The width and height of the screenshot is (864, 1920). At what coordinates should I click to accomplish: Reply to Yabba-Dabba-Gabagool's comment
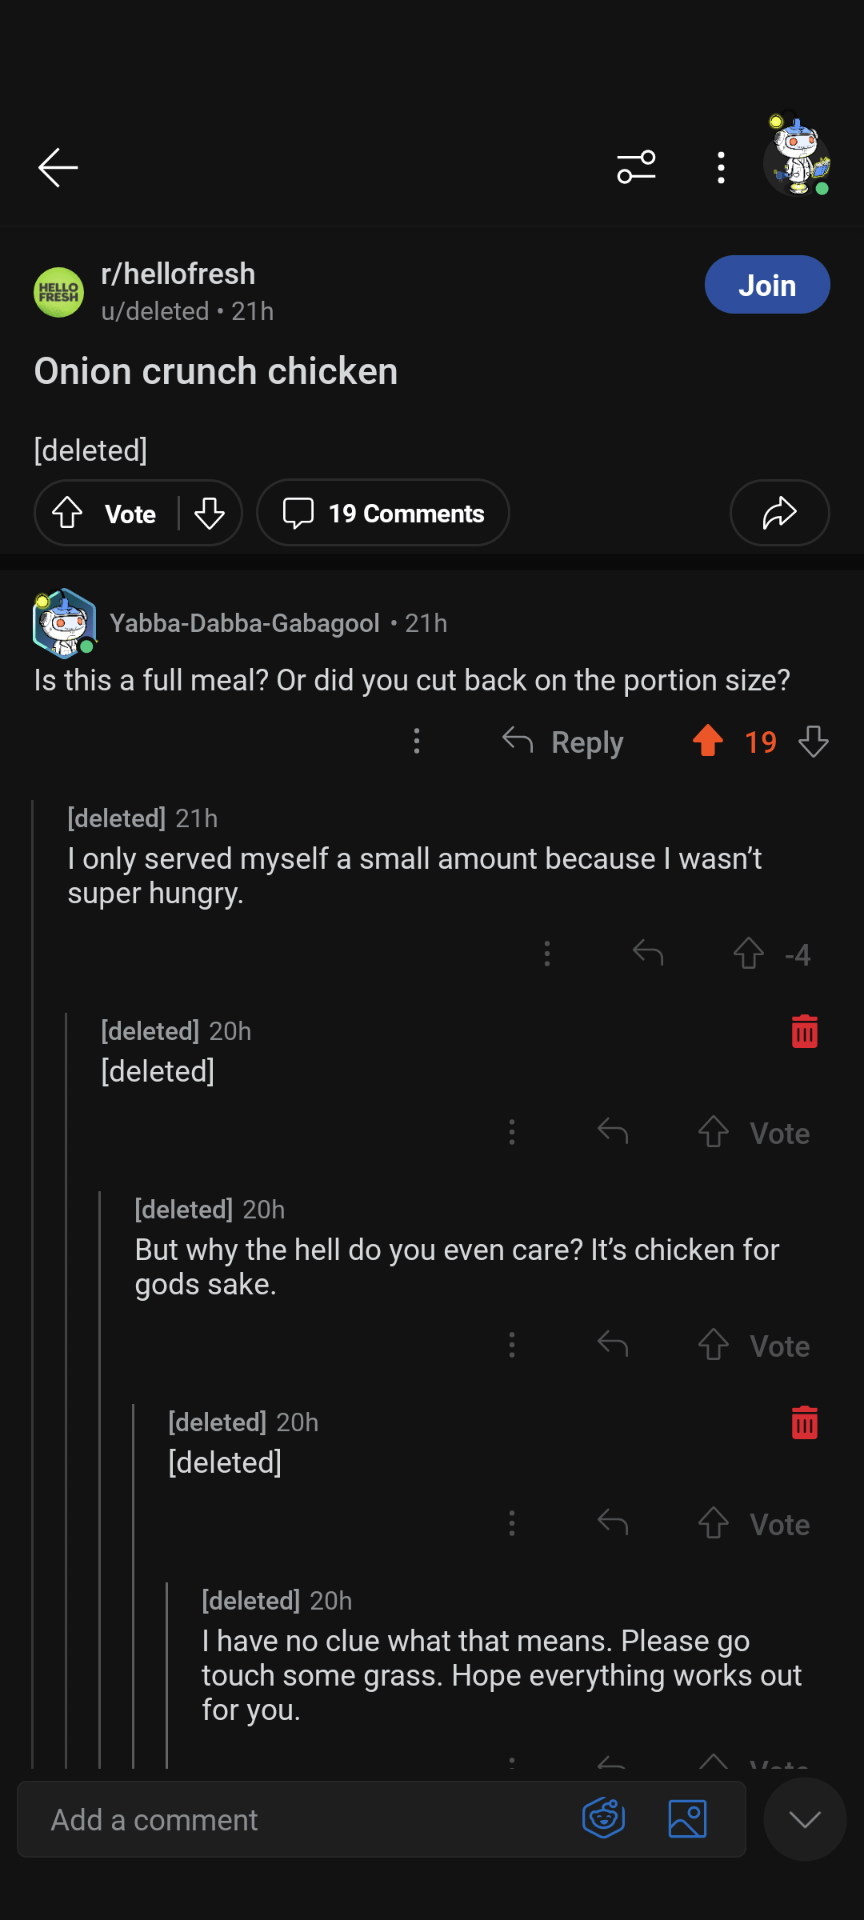563,742
